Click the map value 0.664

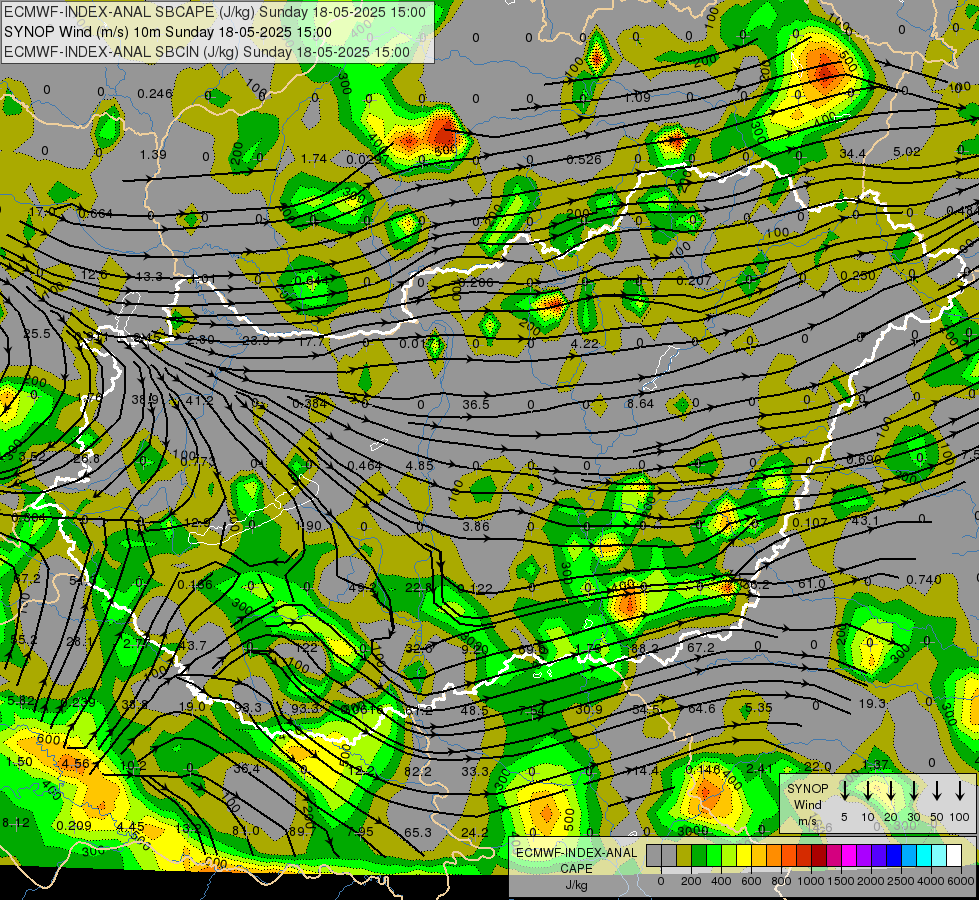[96, 214]
